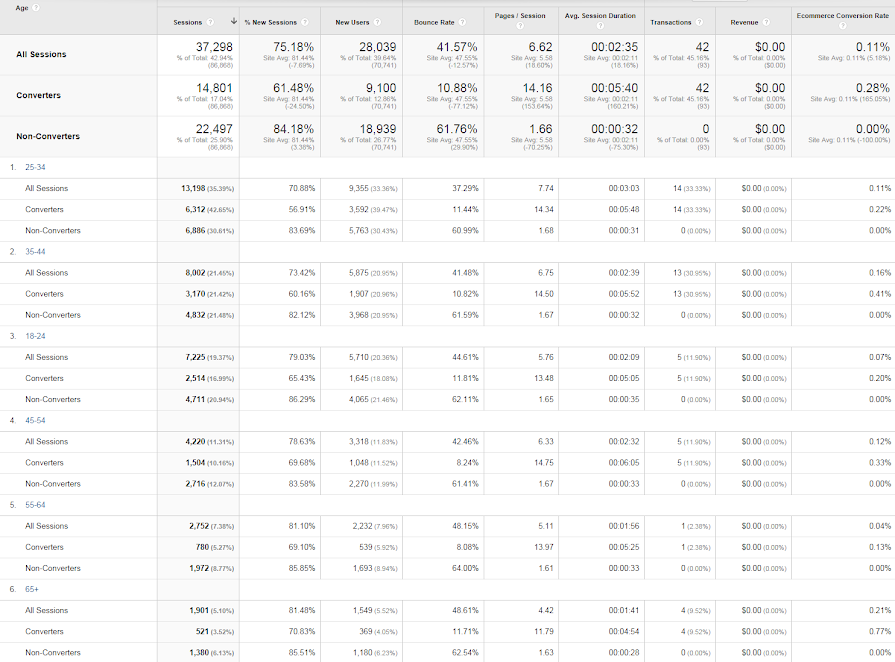Open the 45-54 age group link
Screen dimensions: 895x662
click(x=35, y=421)
